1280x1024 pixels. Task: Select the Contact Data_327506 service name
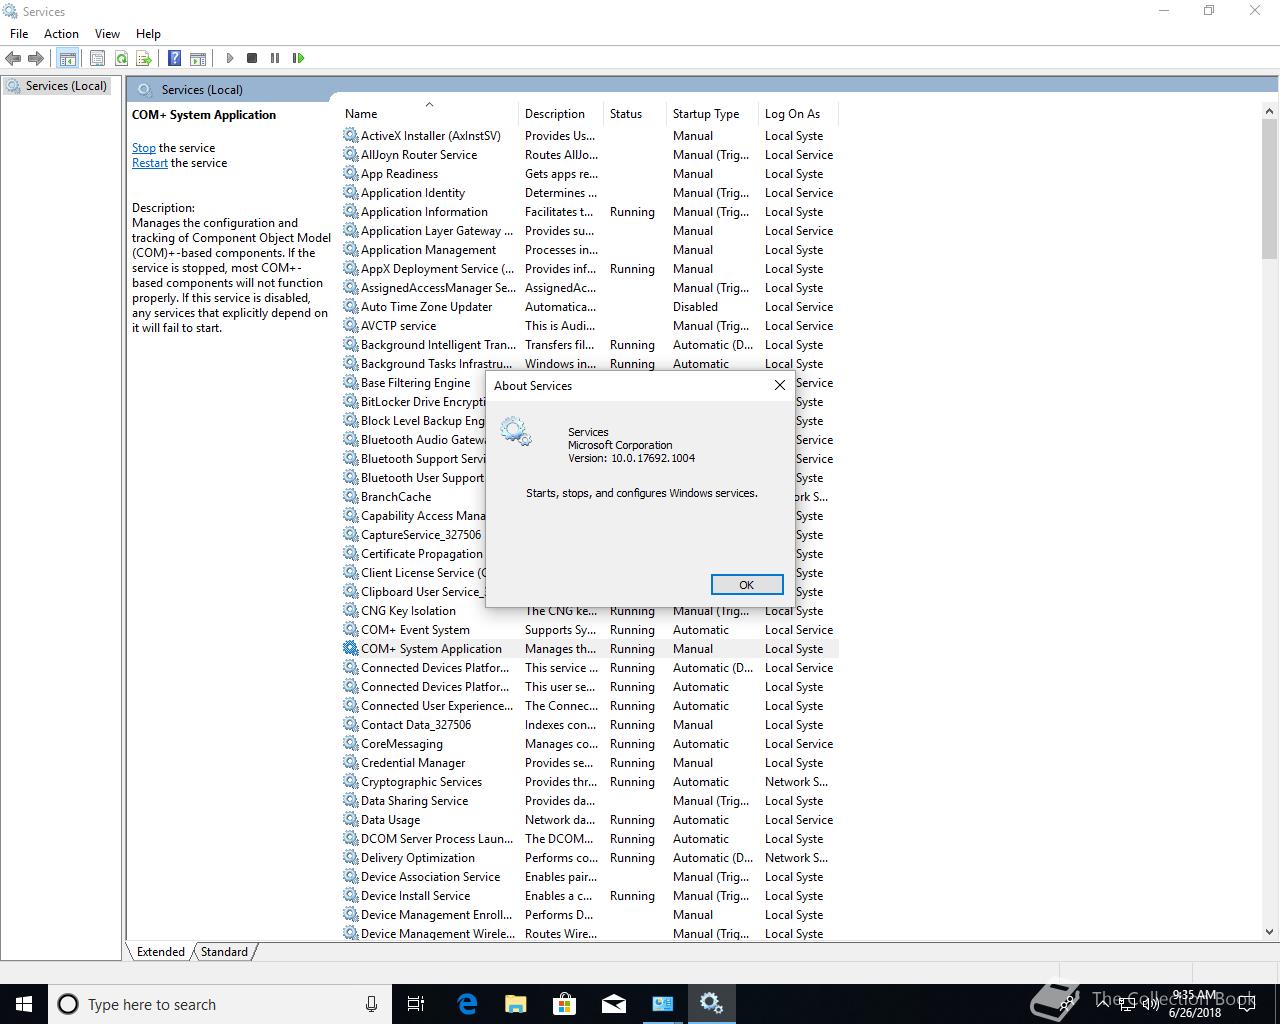pos(416,725)
